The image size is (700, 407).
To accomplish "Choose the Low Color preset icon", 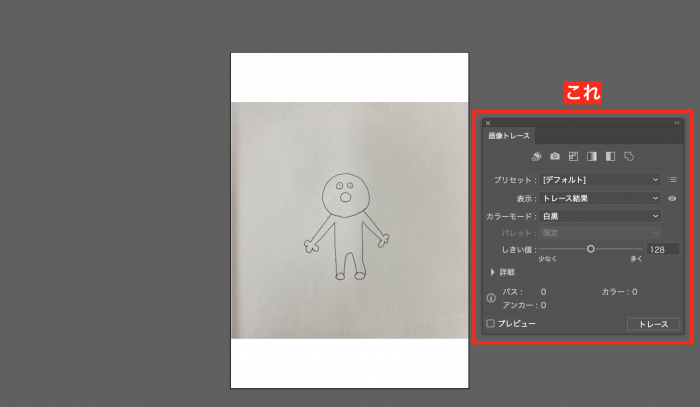I will tap(573, 157).
